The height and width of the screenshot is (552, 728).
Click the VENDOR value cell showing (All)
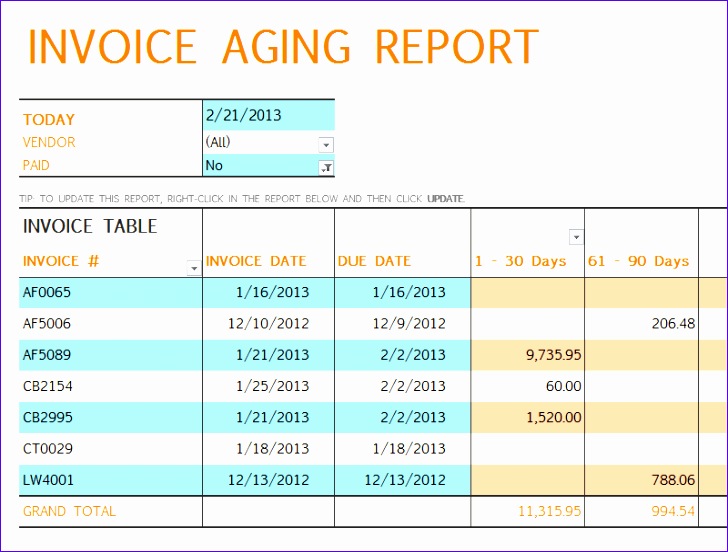(268, 142)
